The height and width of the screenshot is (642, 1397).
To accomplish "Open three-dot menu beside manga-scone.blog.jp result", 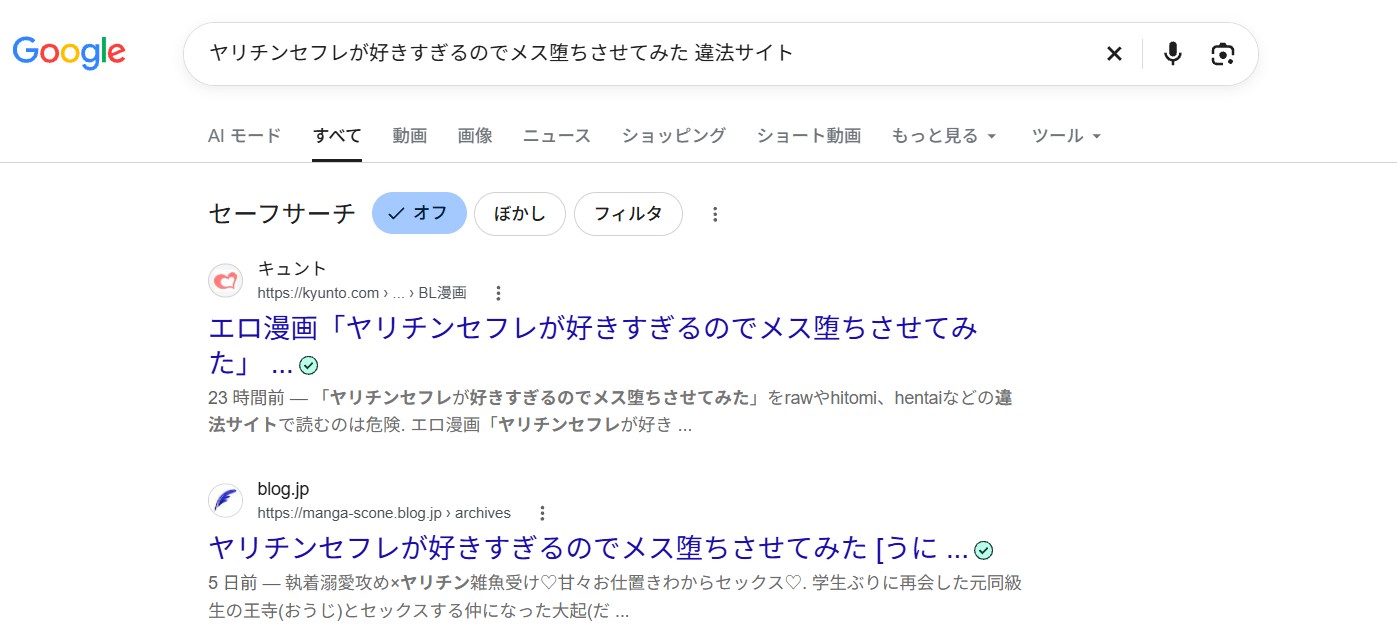I will pos(542,513).
